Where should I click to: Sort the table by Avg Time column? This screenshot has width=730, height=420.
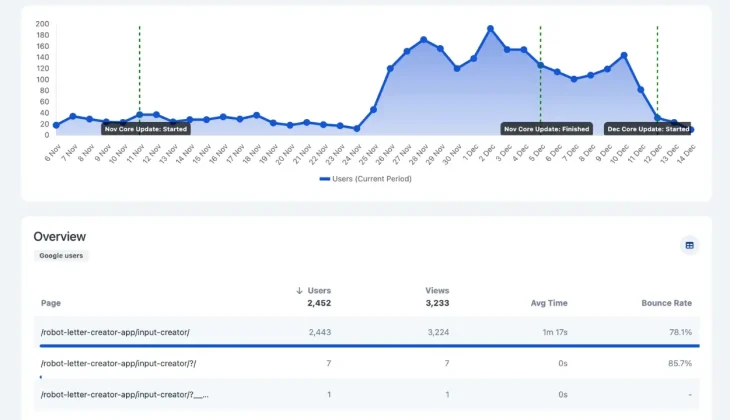click(x=549, y=303)
